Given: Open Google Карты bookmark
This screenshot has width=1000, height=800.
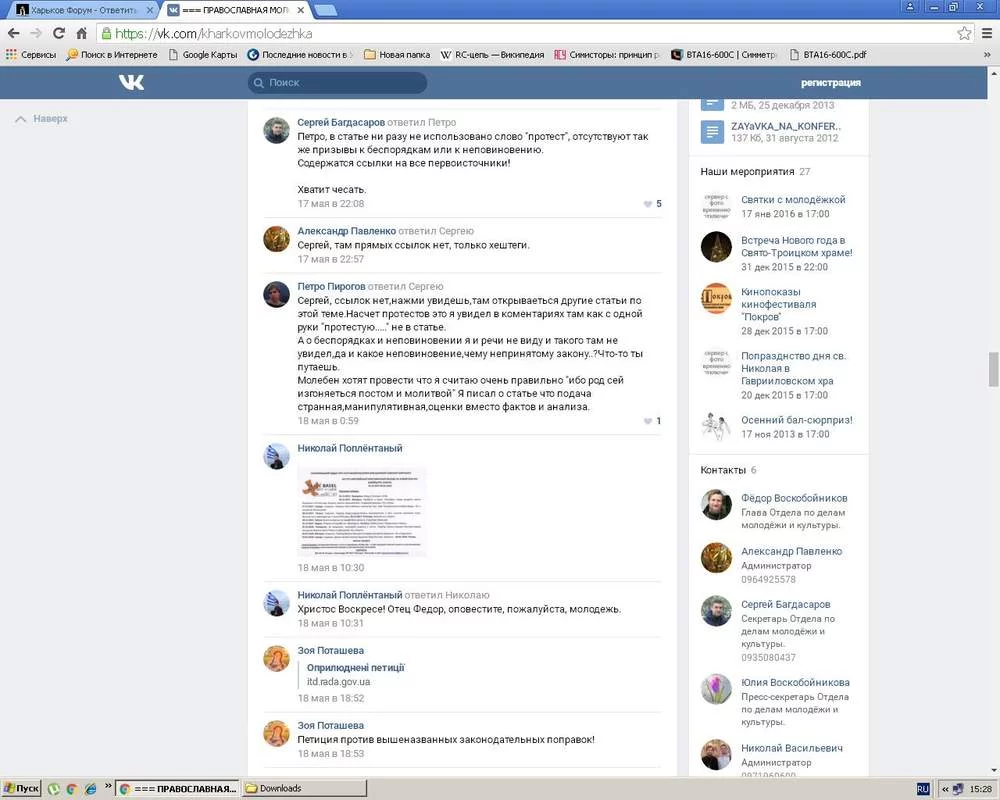Looking at the screenshot, I should coord(203,55).
